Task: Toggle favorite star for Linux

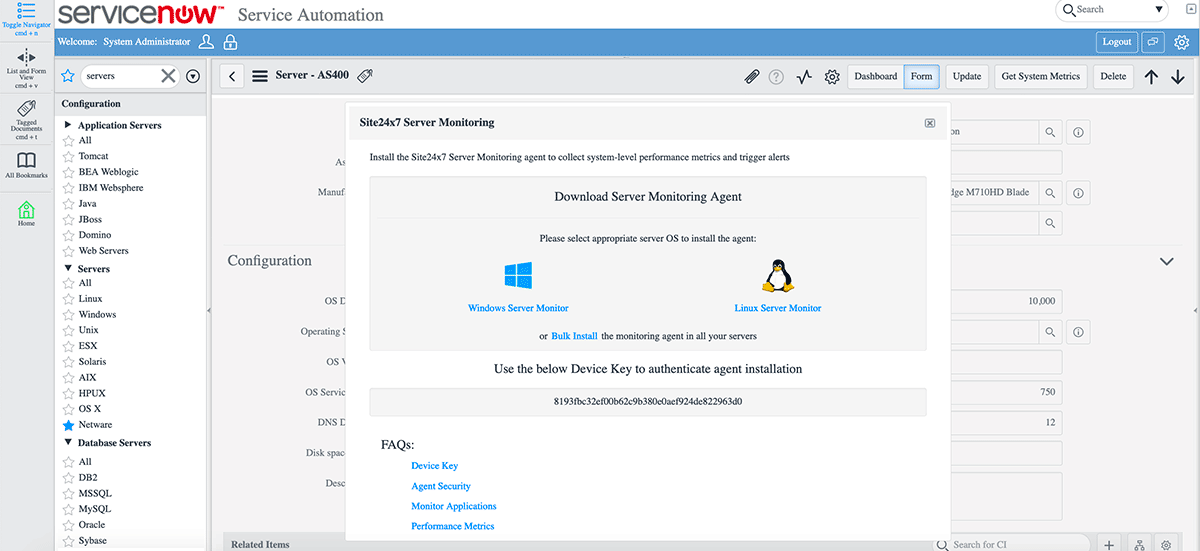Action: tap(68, 299)
